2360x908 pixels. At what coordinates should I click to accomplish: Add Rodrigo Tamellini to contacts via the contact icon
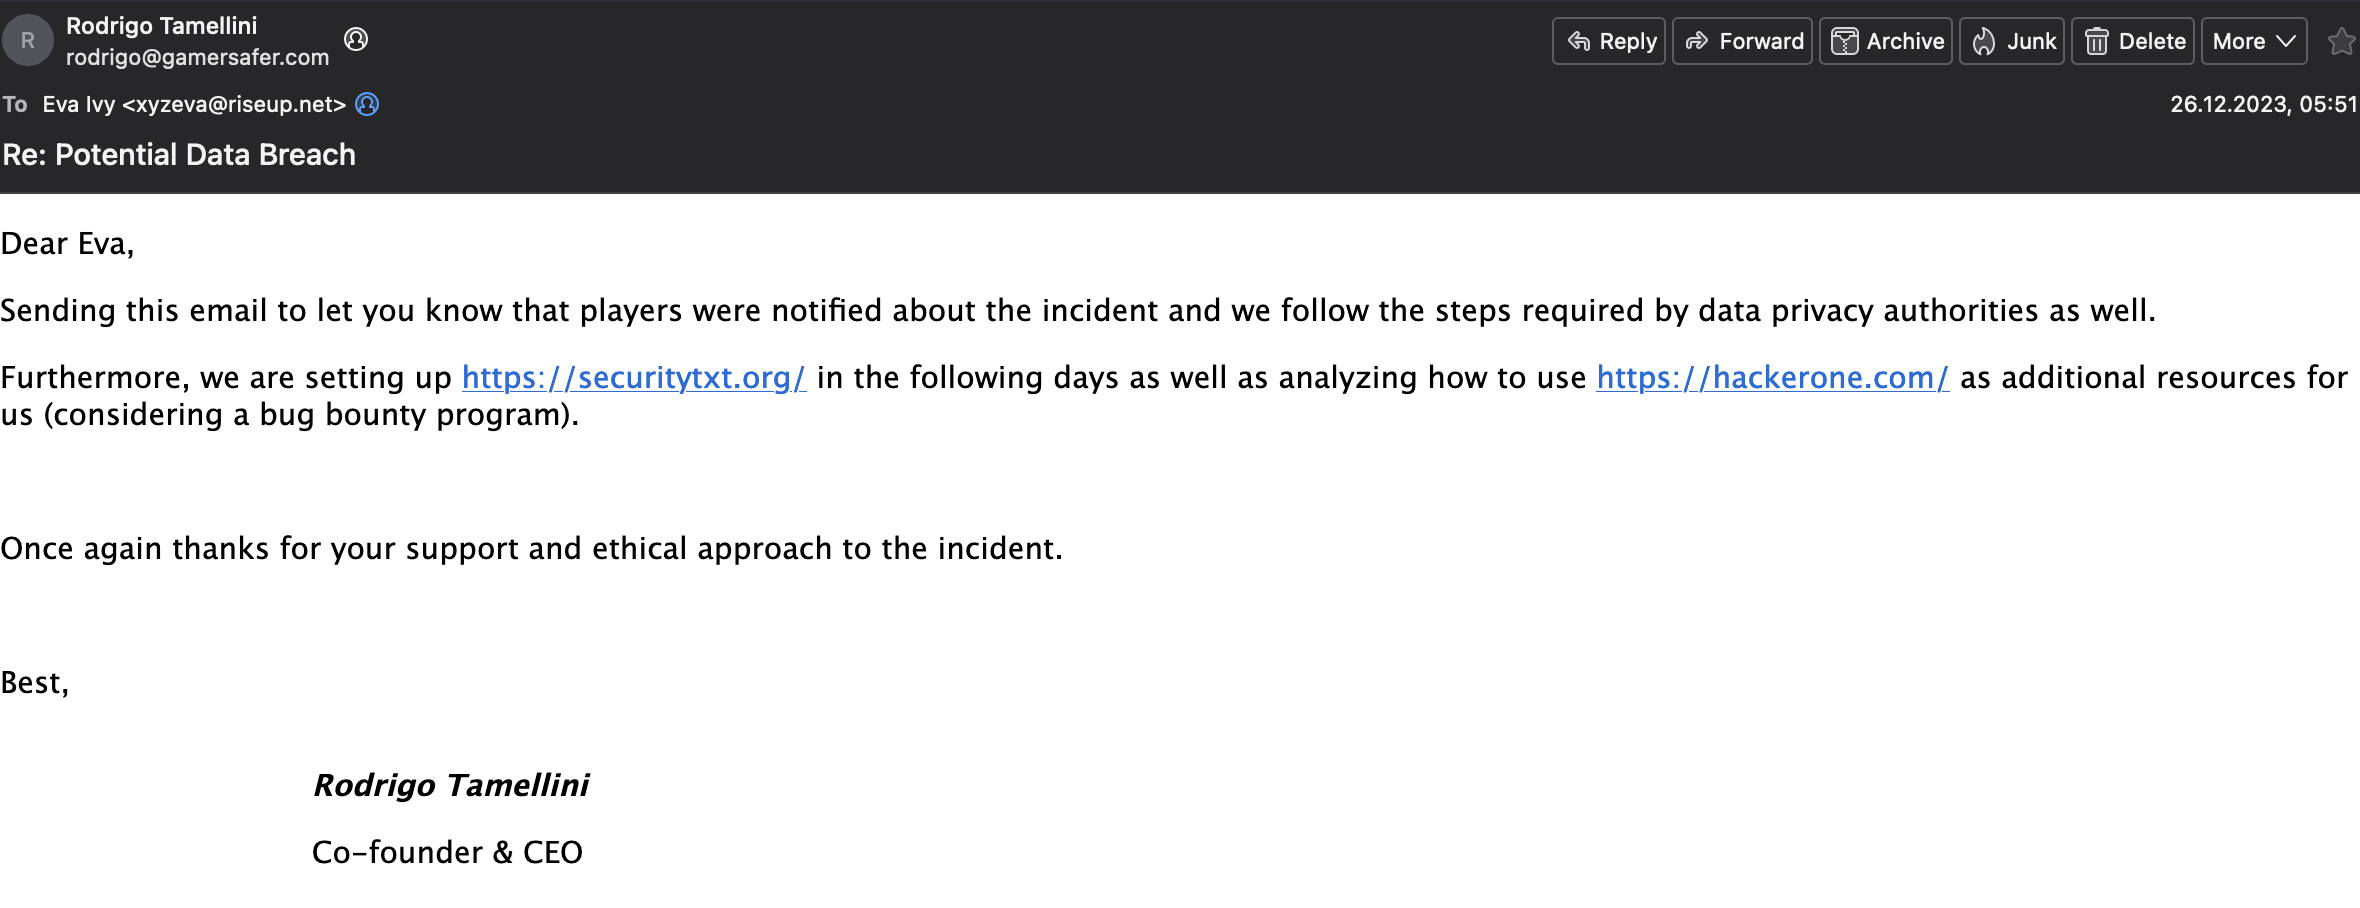tap(355, 40)
